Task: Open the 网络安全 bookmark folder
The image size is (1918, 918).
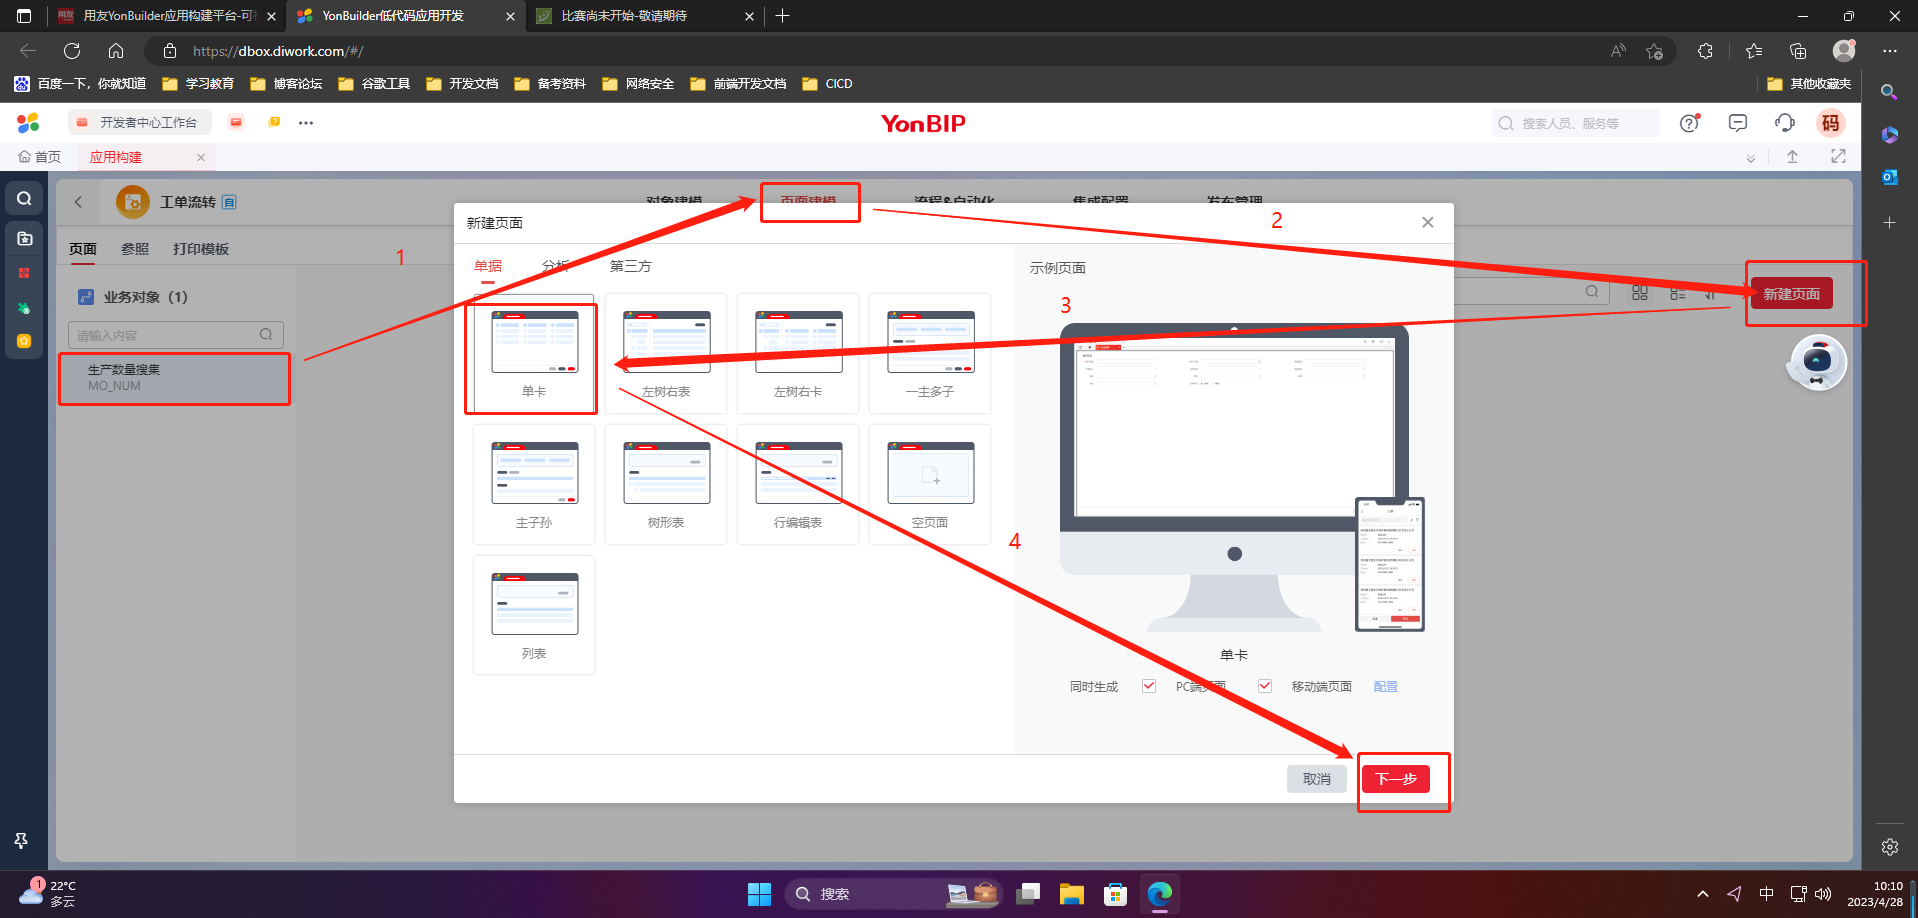Action: pyautogui.click(x=638, y=84)
